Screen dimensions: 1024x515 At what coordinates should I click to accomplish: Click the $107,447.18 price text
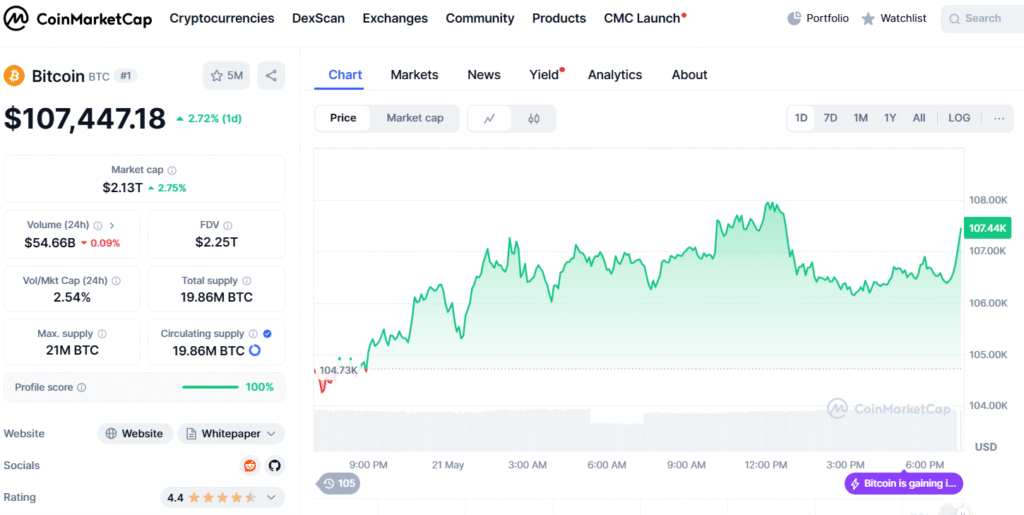click(x=85, y=119)
